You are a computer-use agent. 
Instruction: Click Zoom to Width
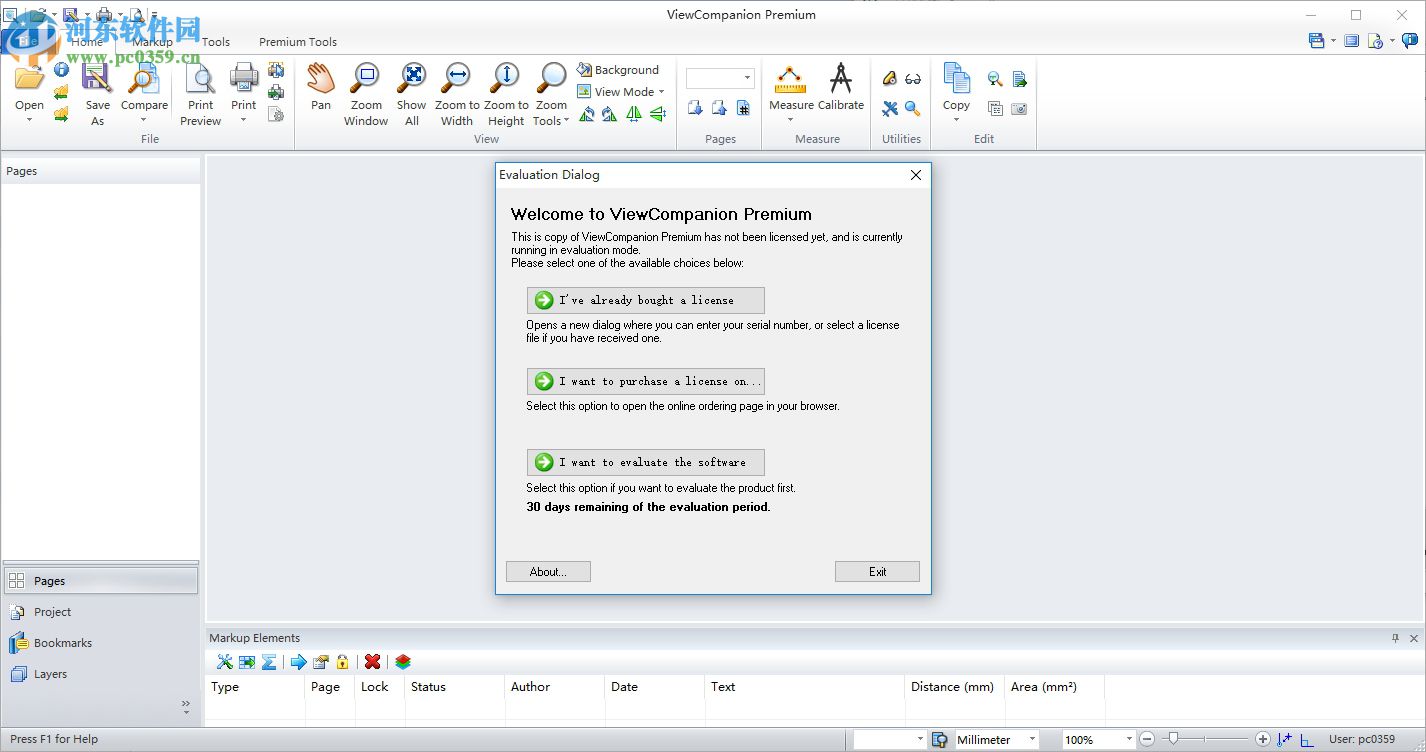tap(457, 95)
